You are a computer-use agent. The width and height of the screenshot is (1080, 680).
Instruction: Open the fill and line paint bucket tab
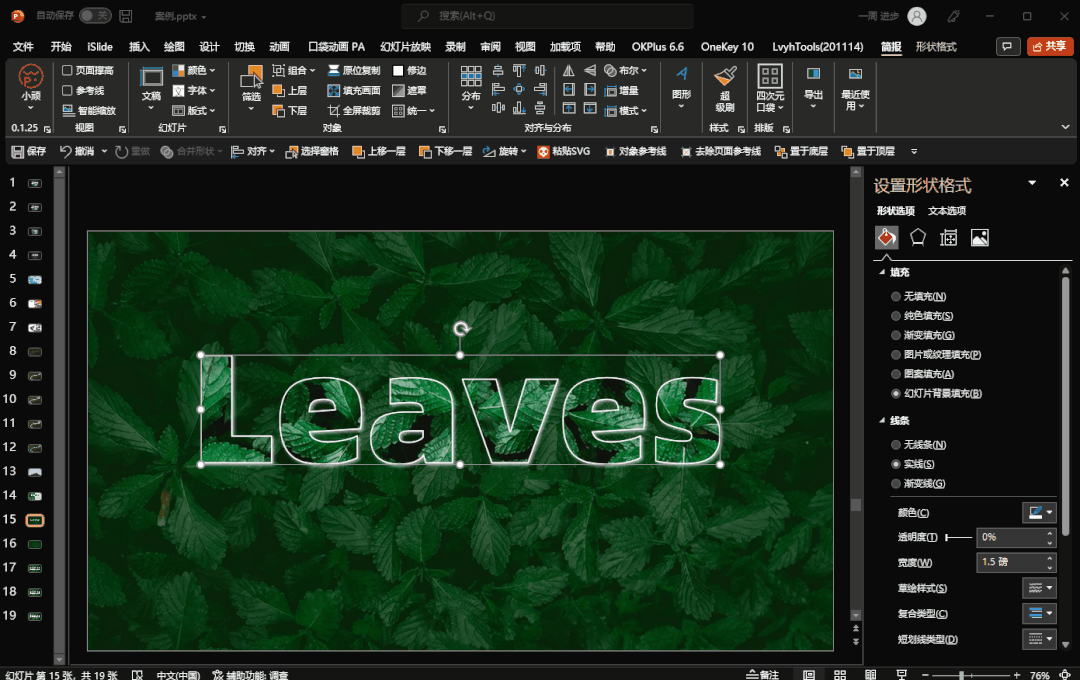[x=886, y=238]
